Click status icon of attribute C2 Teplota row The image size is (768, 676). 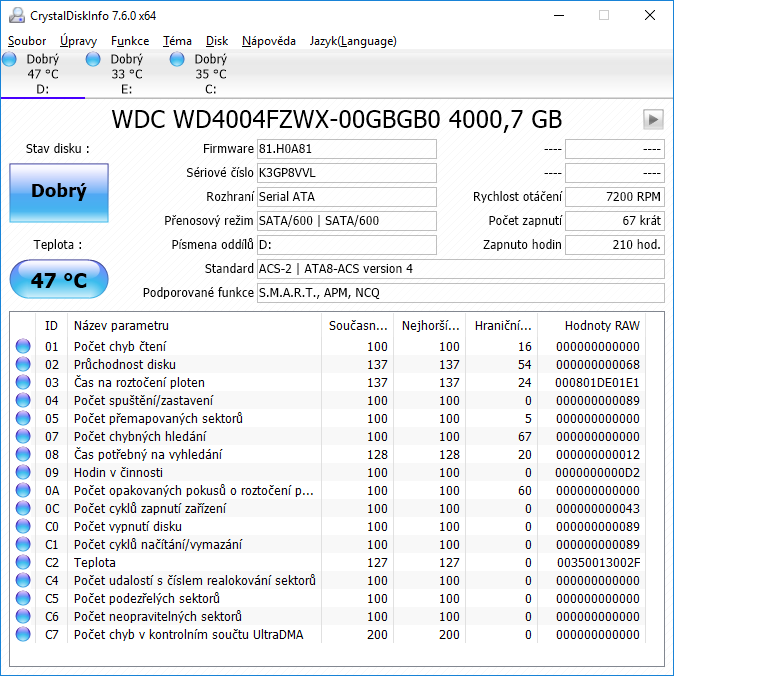(23, 562)
